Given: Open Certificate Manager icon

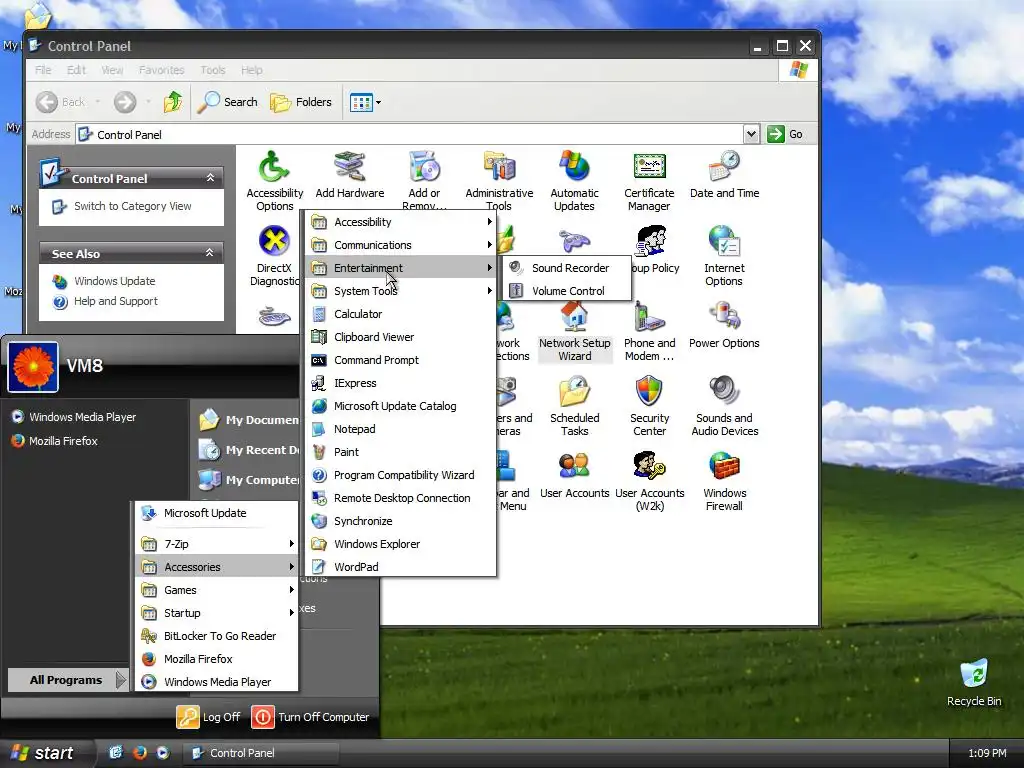Looking at the screenshot, I should (648, 181).
